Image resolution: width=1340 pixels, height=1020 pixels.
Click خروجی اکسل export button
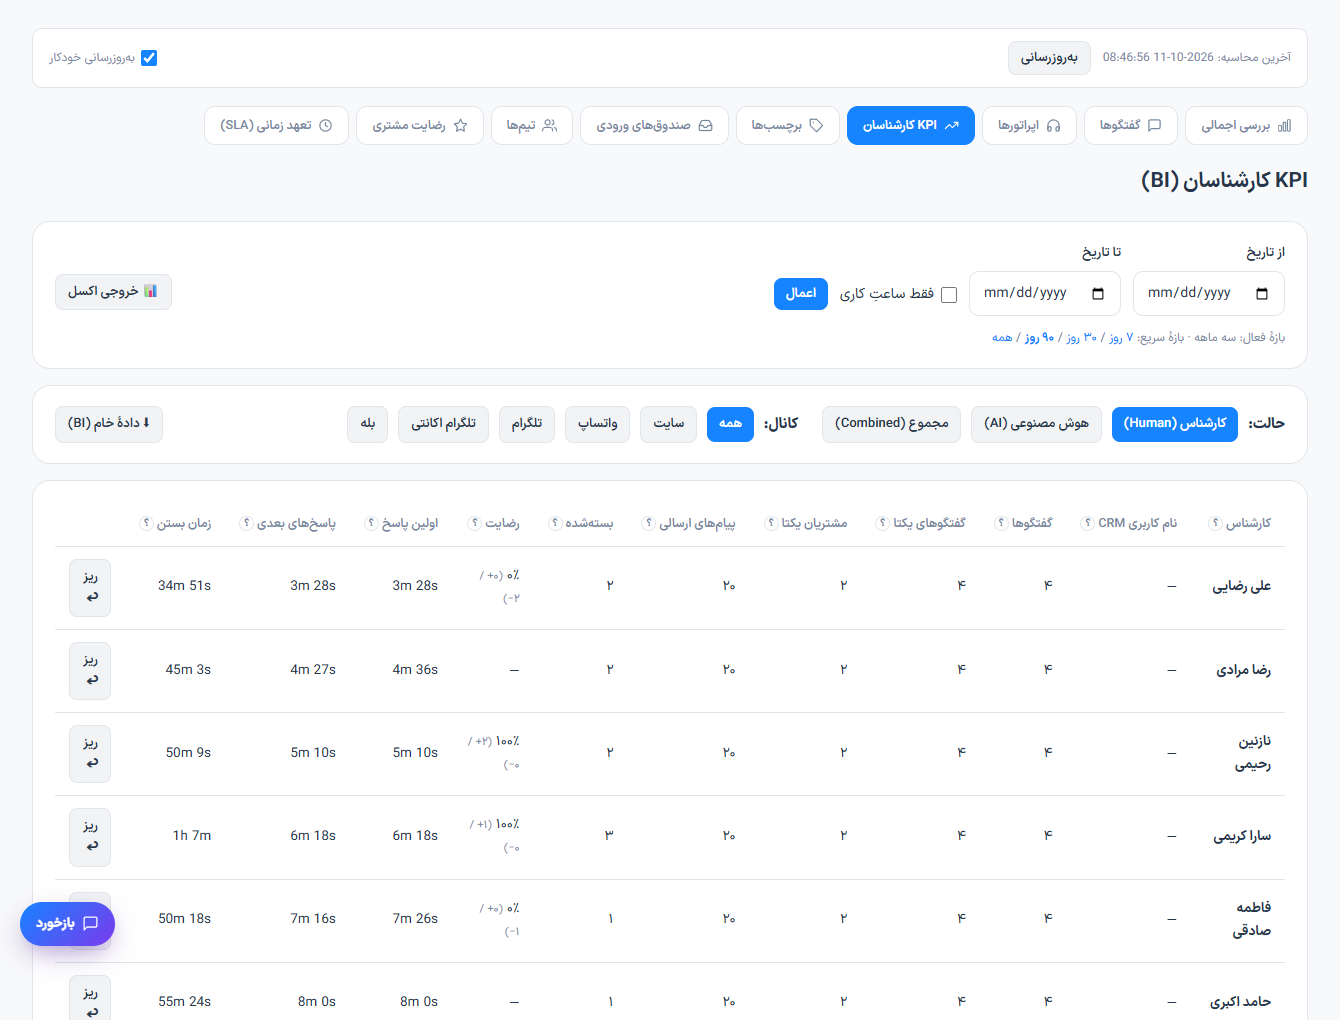tap(113, 292)
